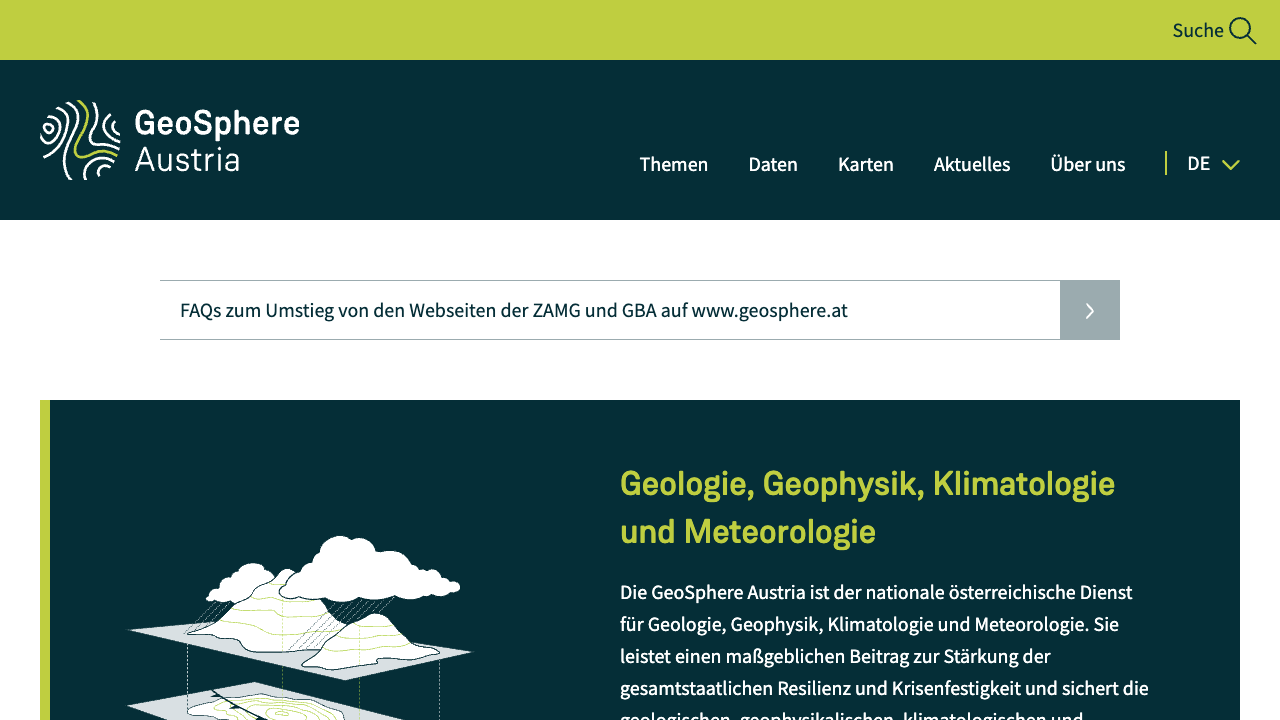Click the mountain layers illustration
The width and height of the screenshot is (1280, 720).
pyautogui.click(x=300, y=620)
